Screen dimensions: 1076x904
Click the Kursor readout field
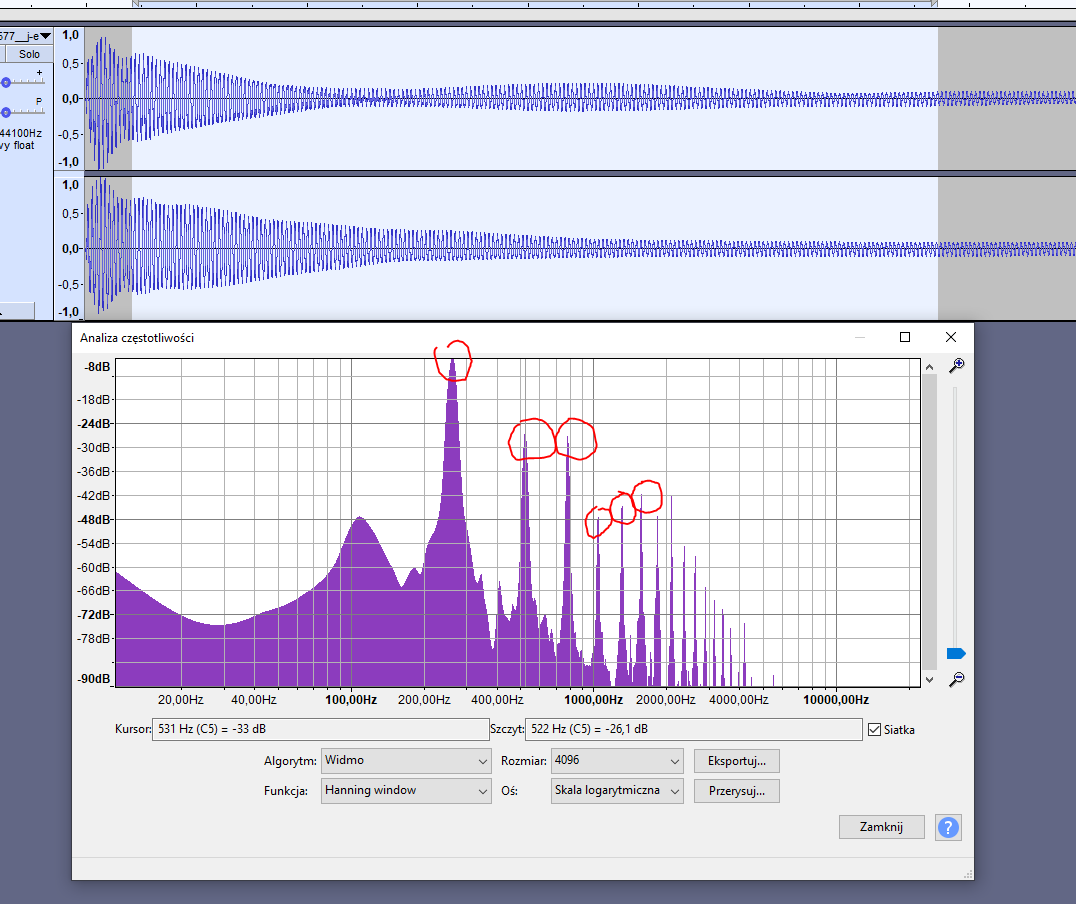tap(320, 729)
